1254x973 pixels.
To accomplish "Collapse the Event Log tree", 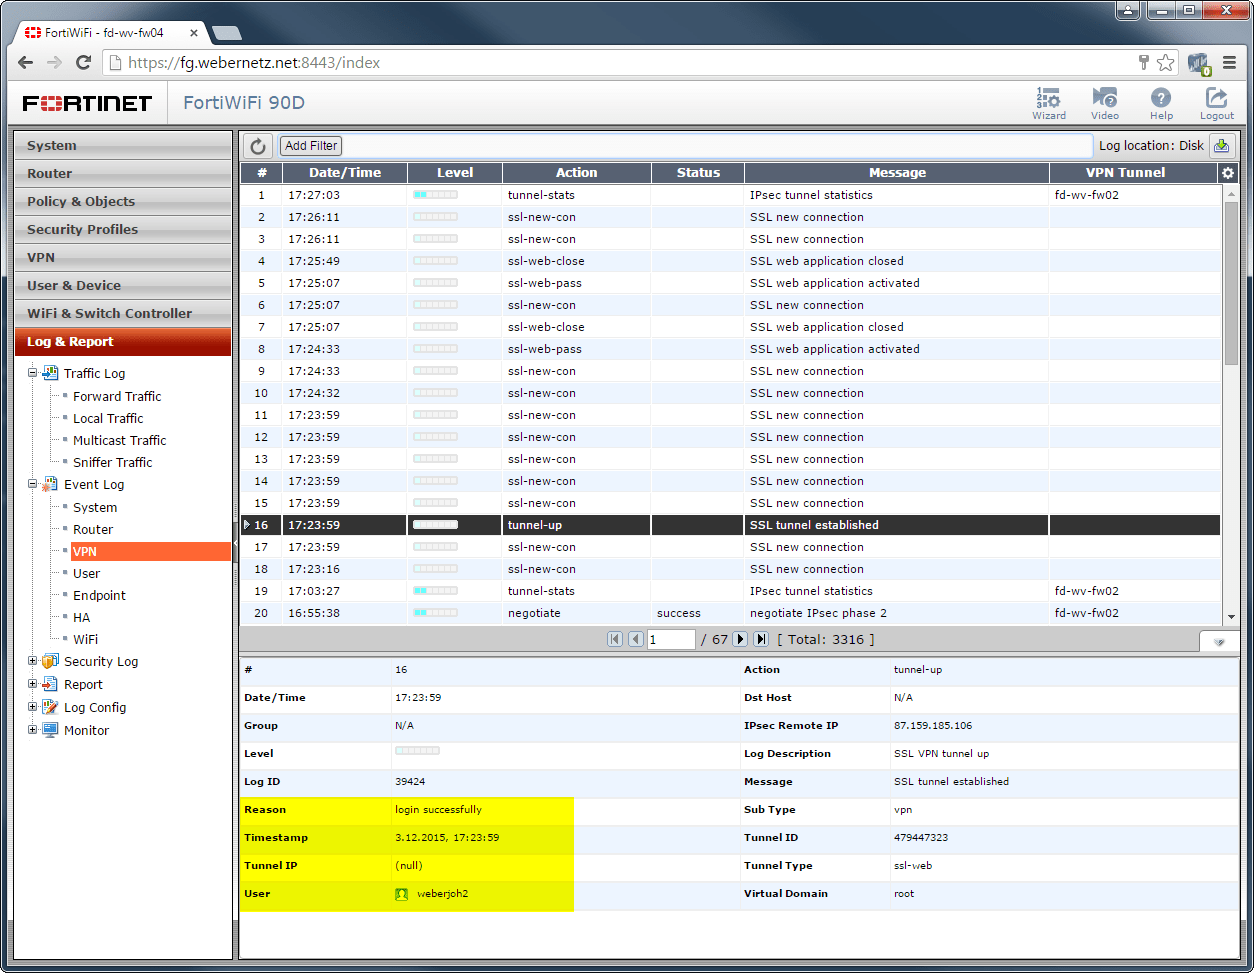I will coord(32,484).
